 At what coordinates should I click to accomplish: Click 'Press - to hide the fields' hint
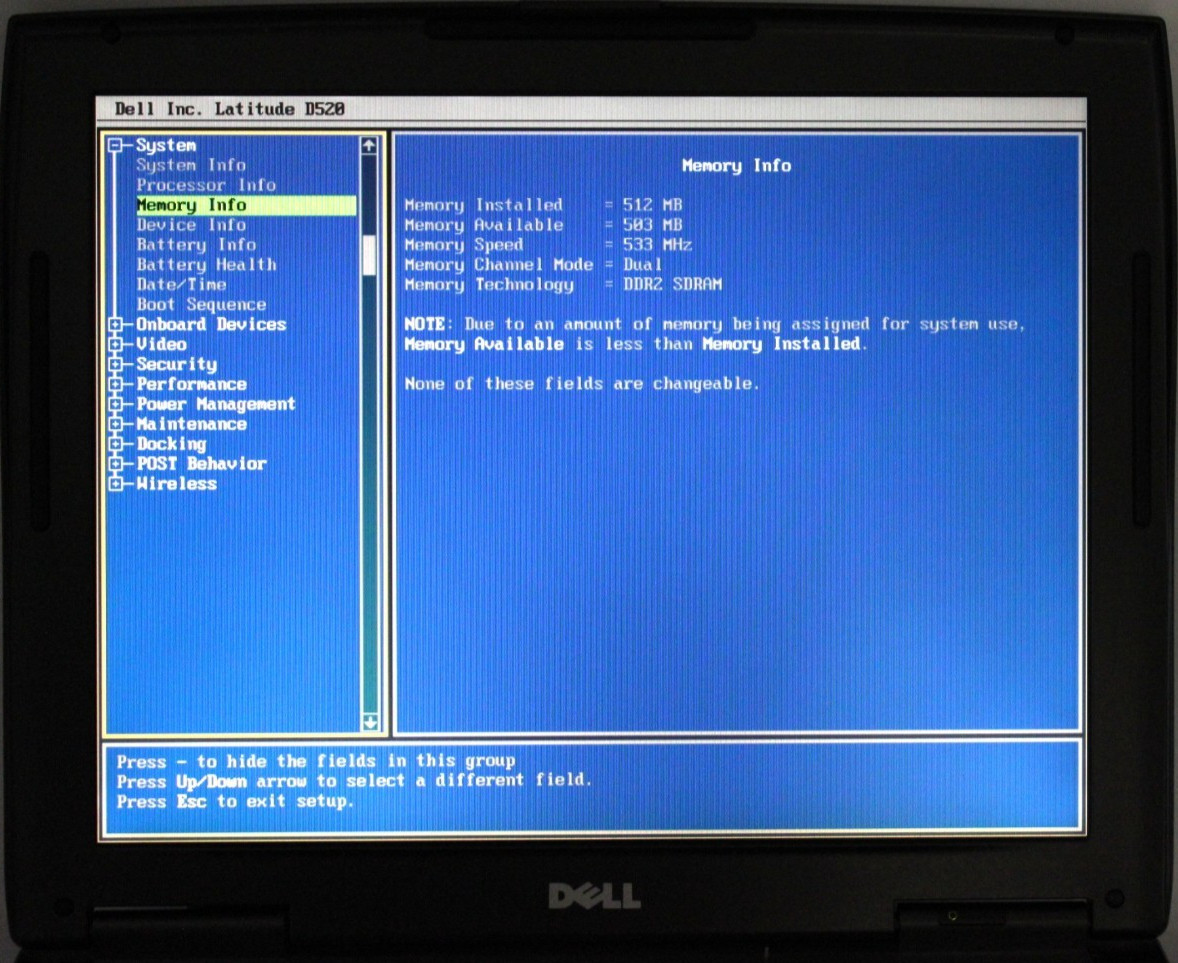pos(316,761)
